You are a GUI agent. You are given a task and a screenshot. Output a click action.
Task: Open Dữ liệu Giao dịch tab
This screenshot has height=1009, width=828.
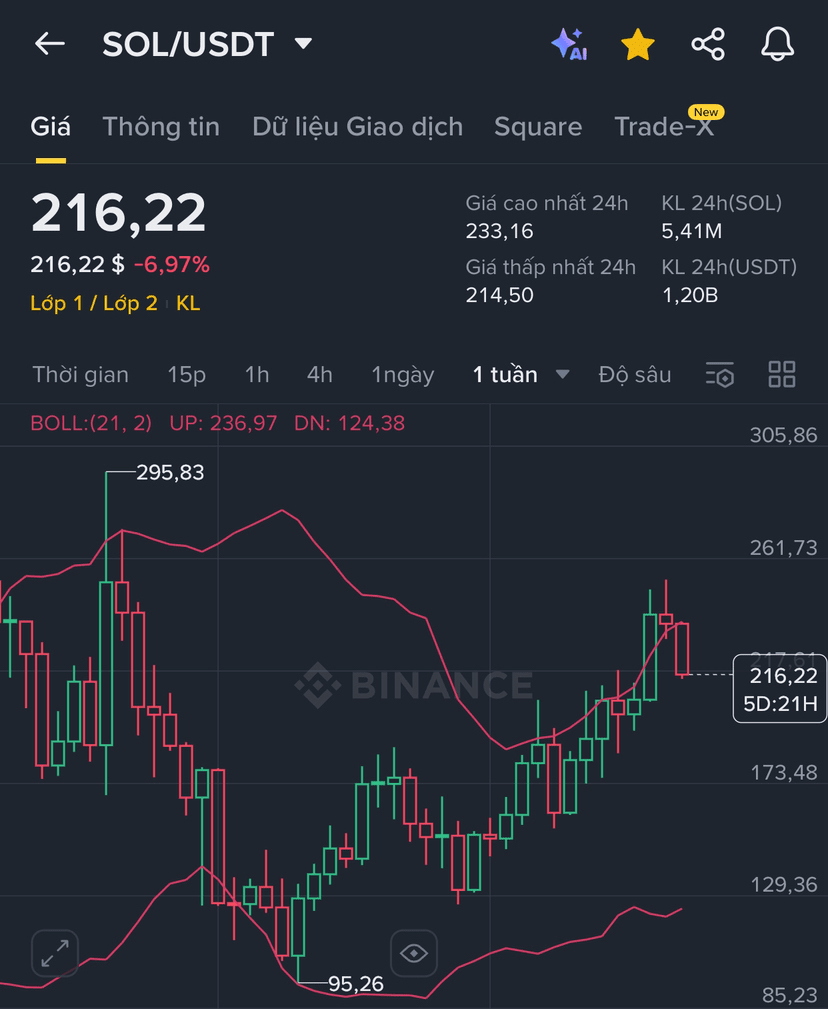pyautogui.click(x=357, y=127)
